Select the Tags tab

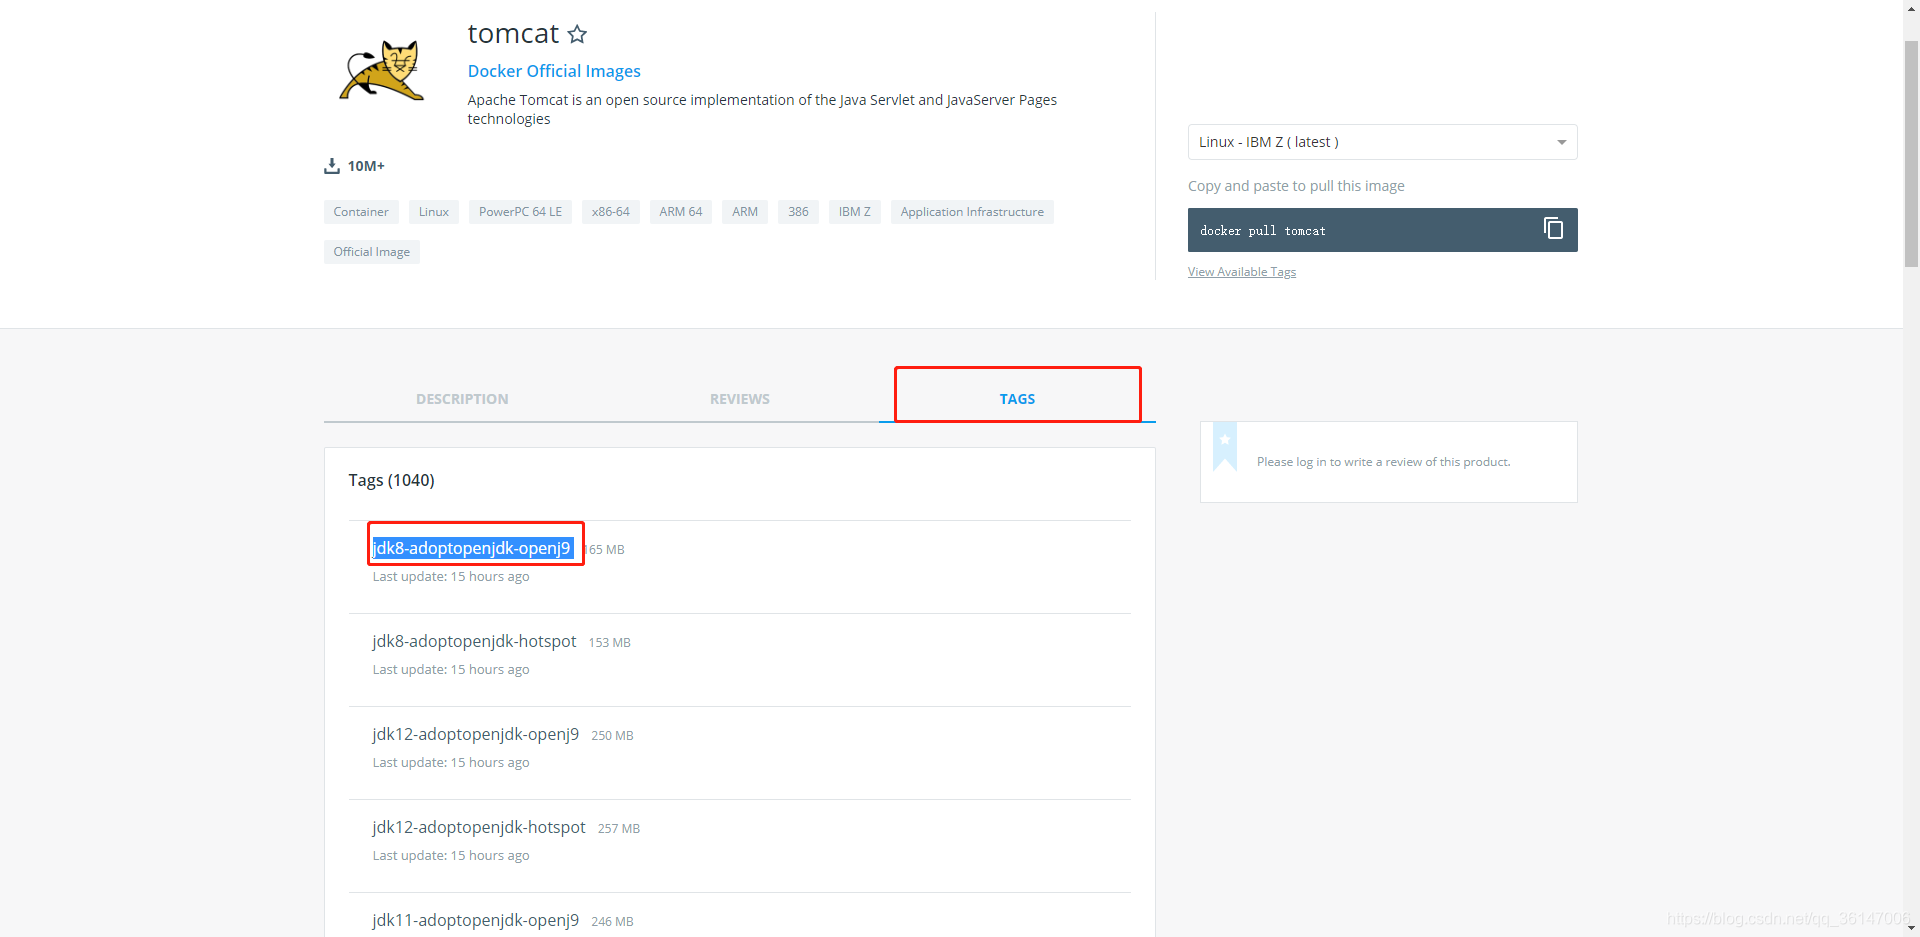(x=1017, y=399)
